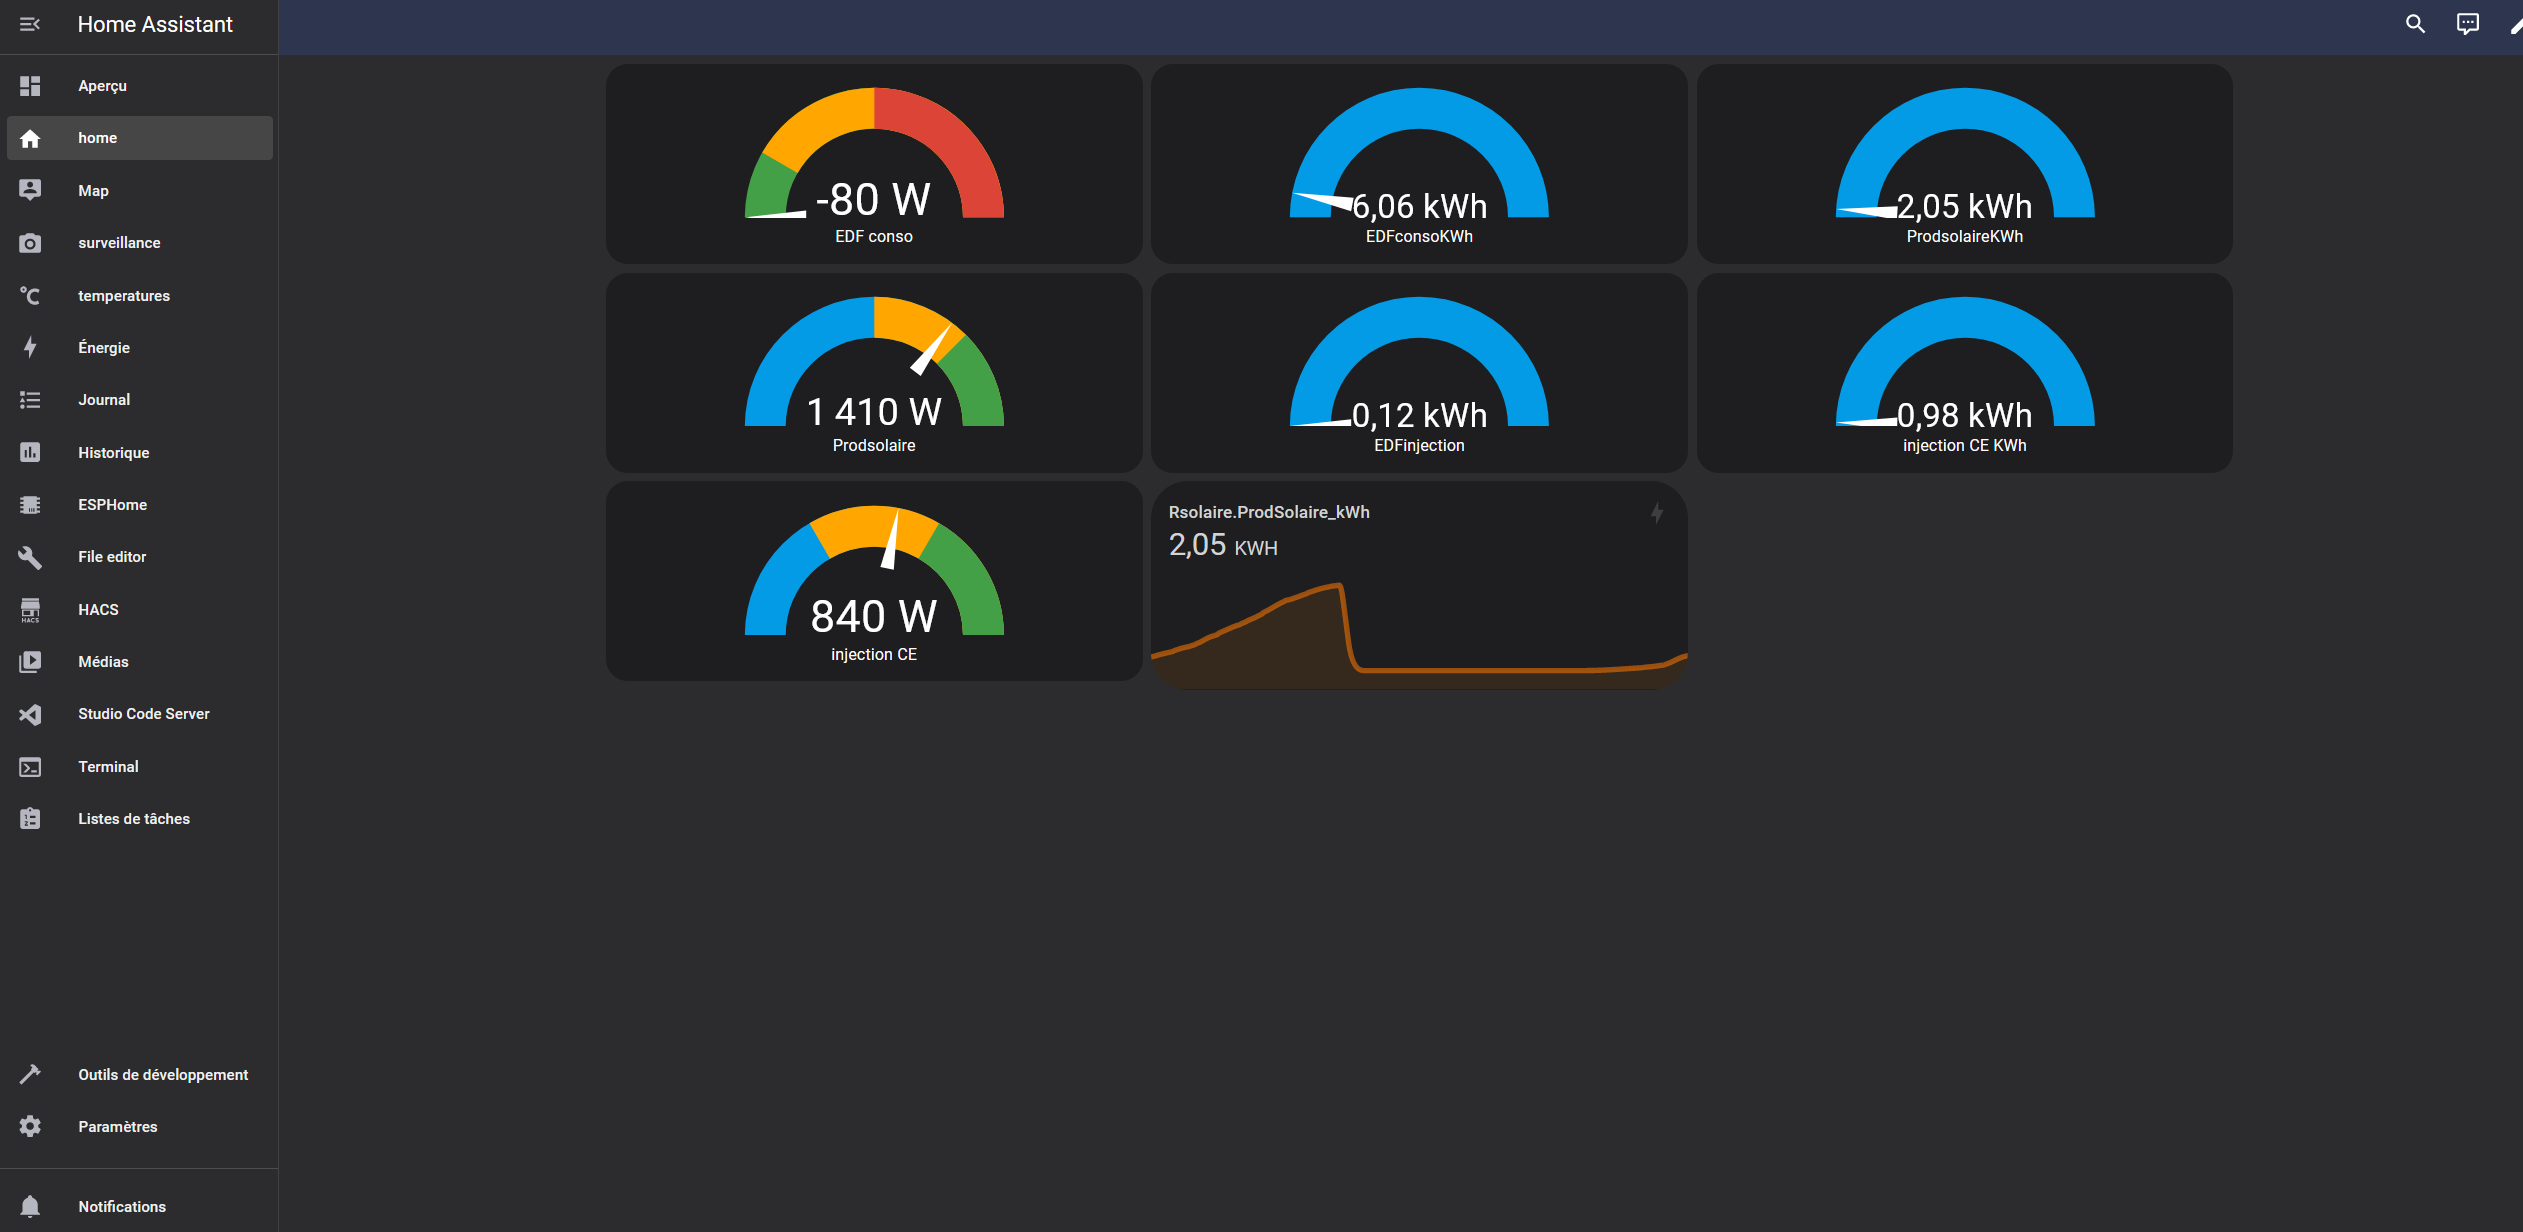The width and height of the screenshot is (2523, 1232).
Task: Open the Terminal menu entry
Action: [x=140, y=767]
